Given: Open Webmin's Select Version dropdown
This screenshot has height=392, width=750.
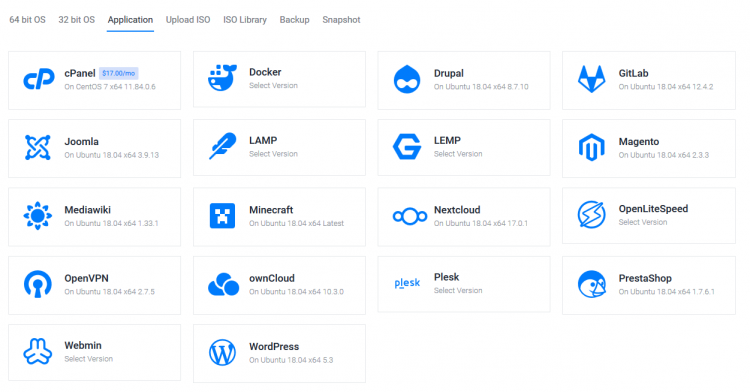Looking at the screenshot, I should coord(88,359).
